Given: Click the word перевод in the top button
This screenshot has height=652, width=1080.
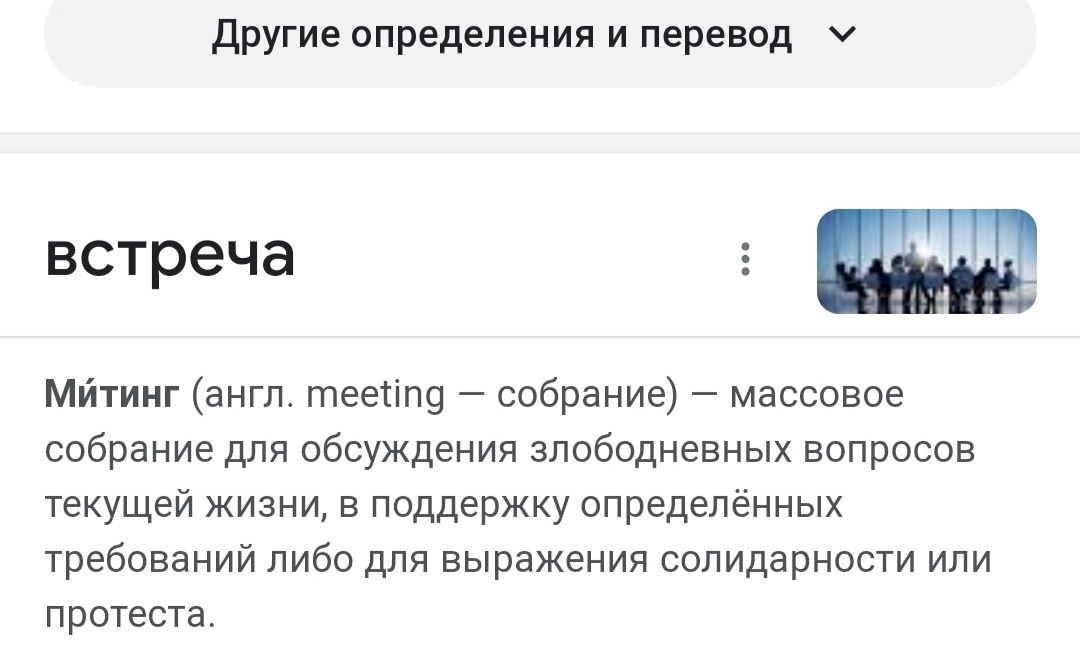Looking at the screenshot, I should (x=716, y=36).
